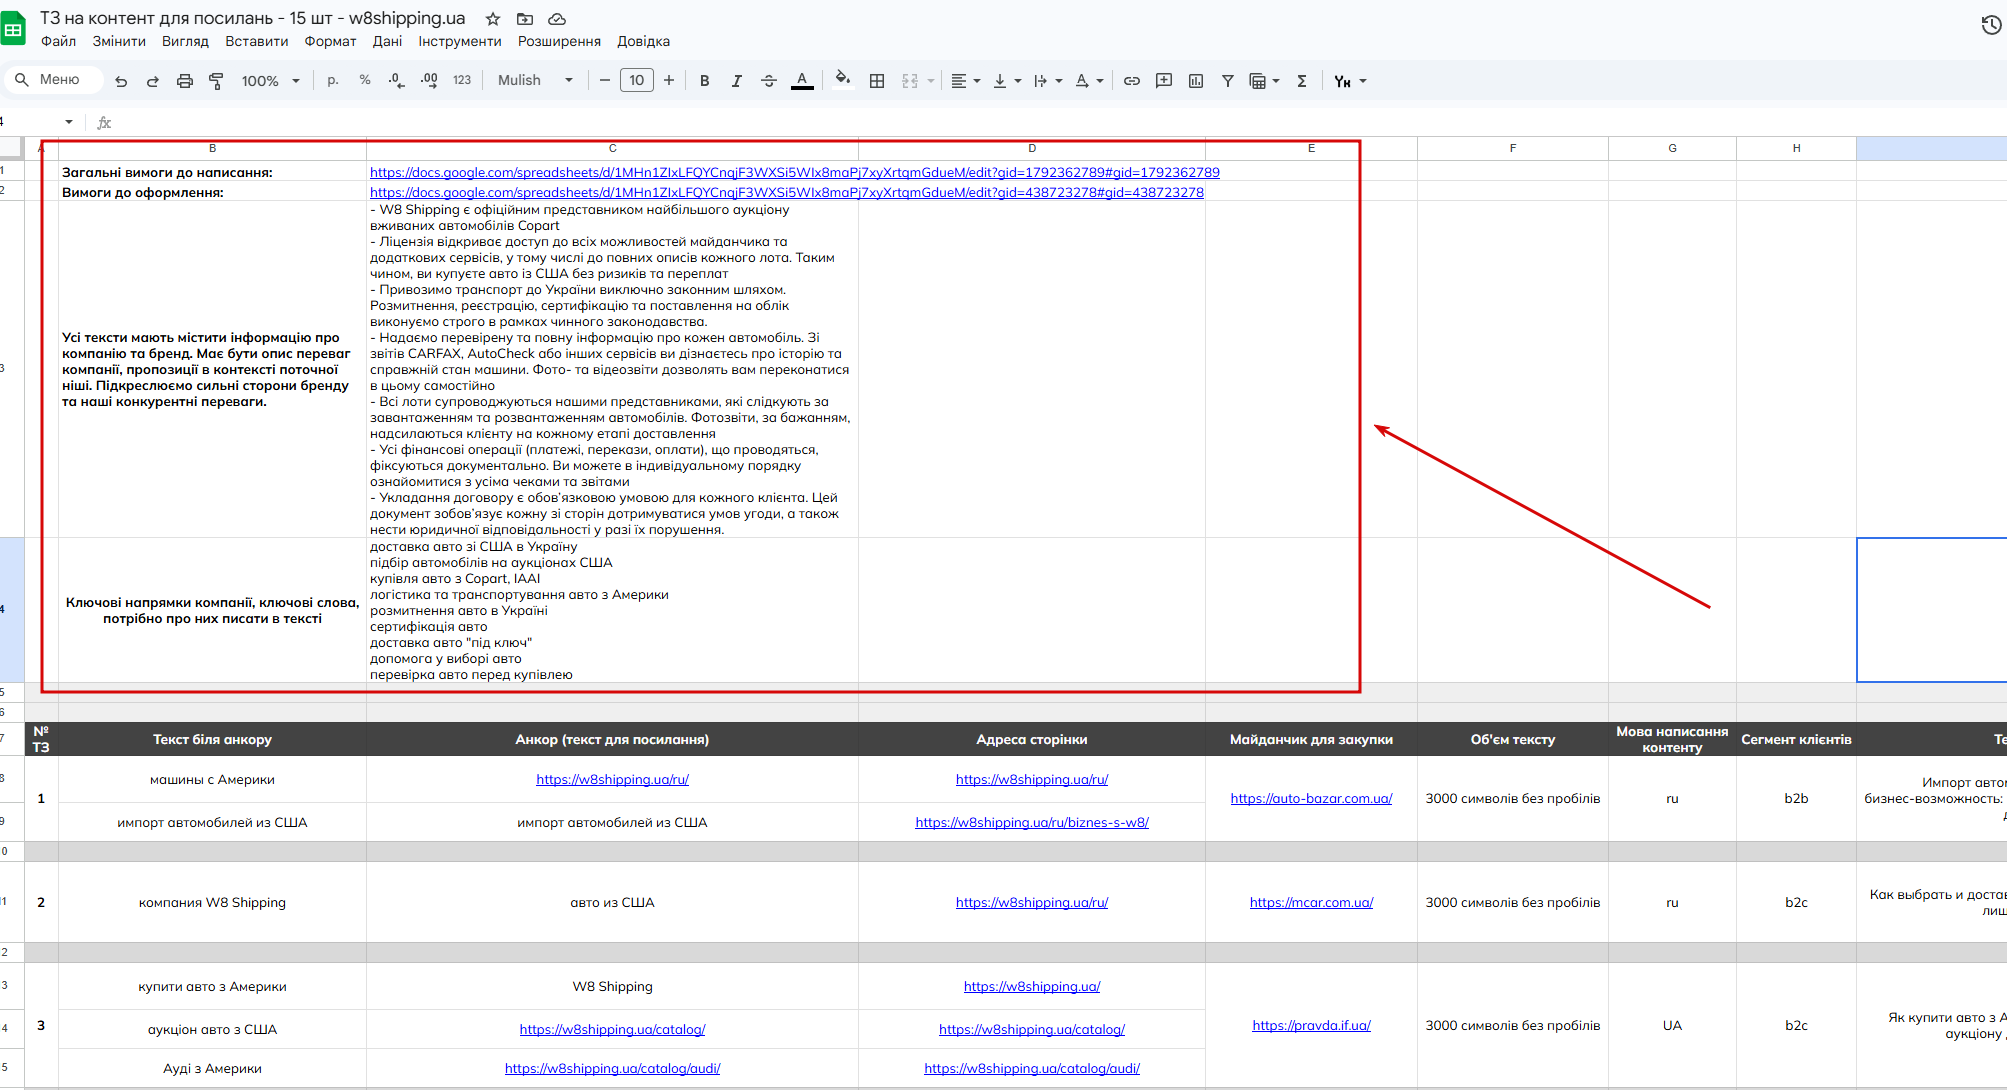Click the Undo icon
The width and height of the screenshot is (2007, 1090).
121,81
